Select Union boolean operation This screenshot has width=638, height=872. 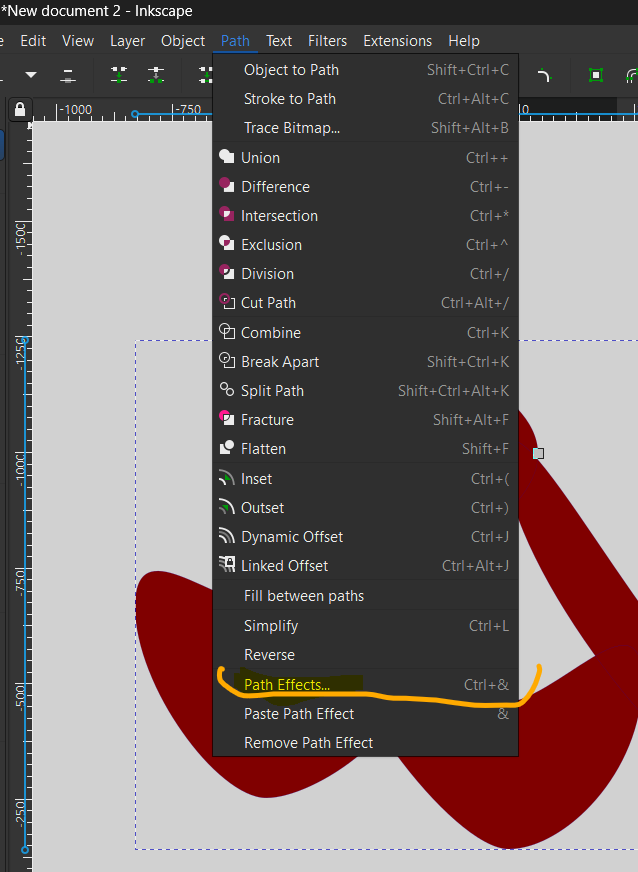tap(365, 158)
